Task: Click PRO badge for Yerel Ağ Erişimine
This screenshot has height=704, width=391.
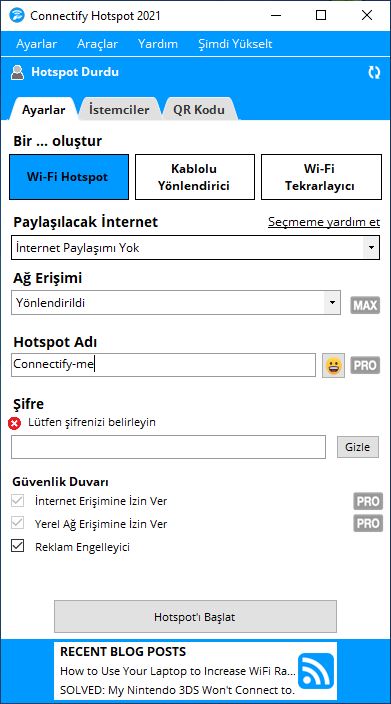Action: (x=368, y=523)
